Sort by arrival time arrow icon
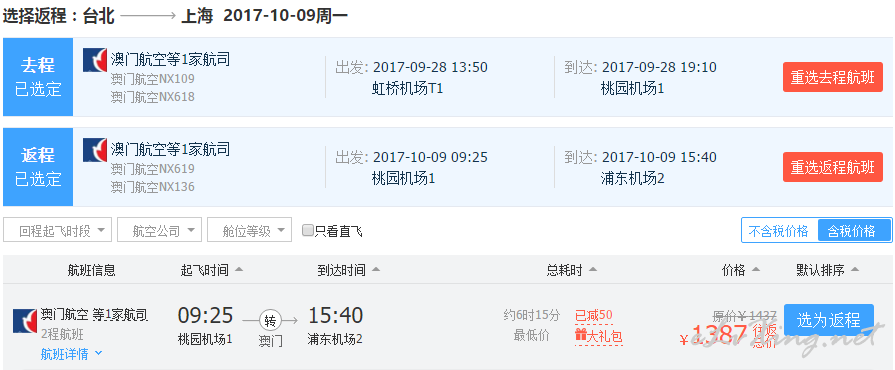Viewport: 895px width, 370px height. 376,270
